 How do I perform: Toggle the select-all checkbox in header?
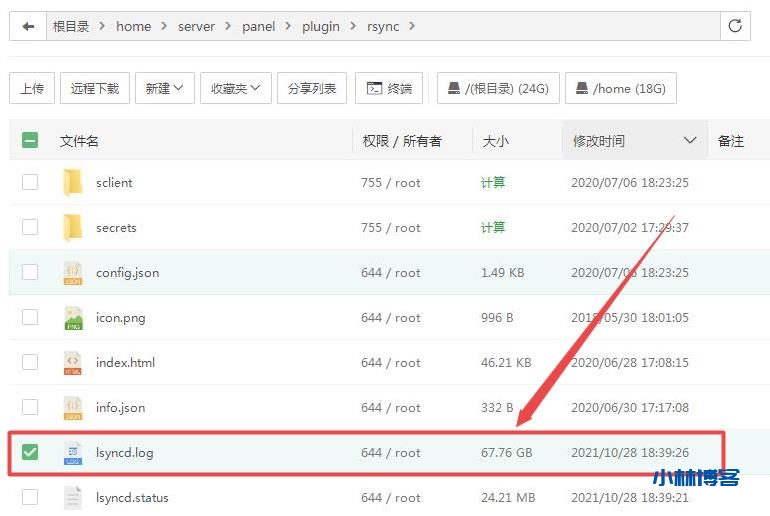30,141
